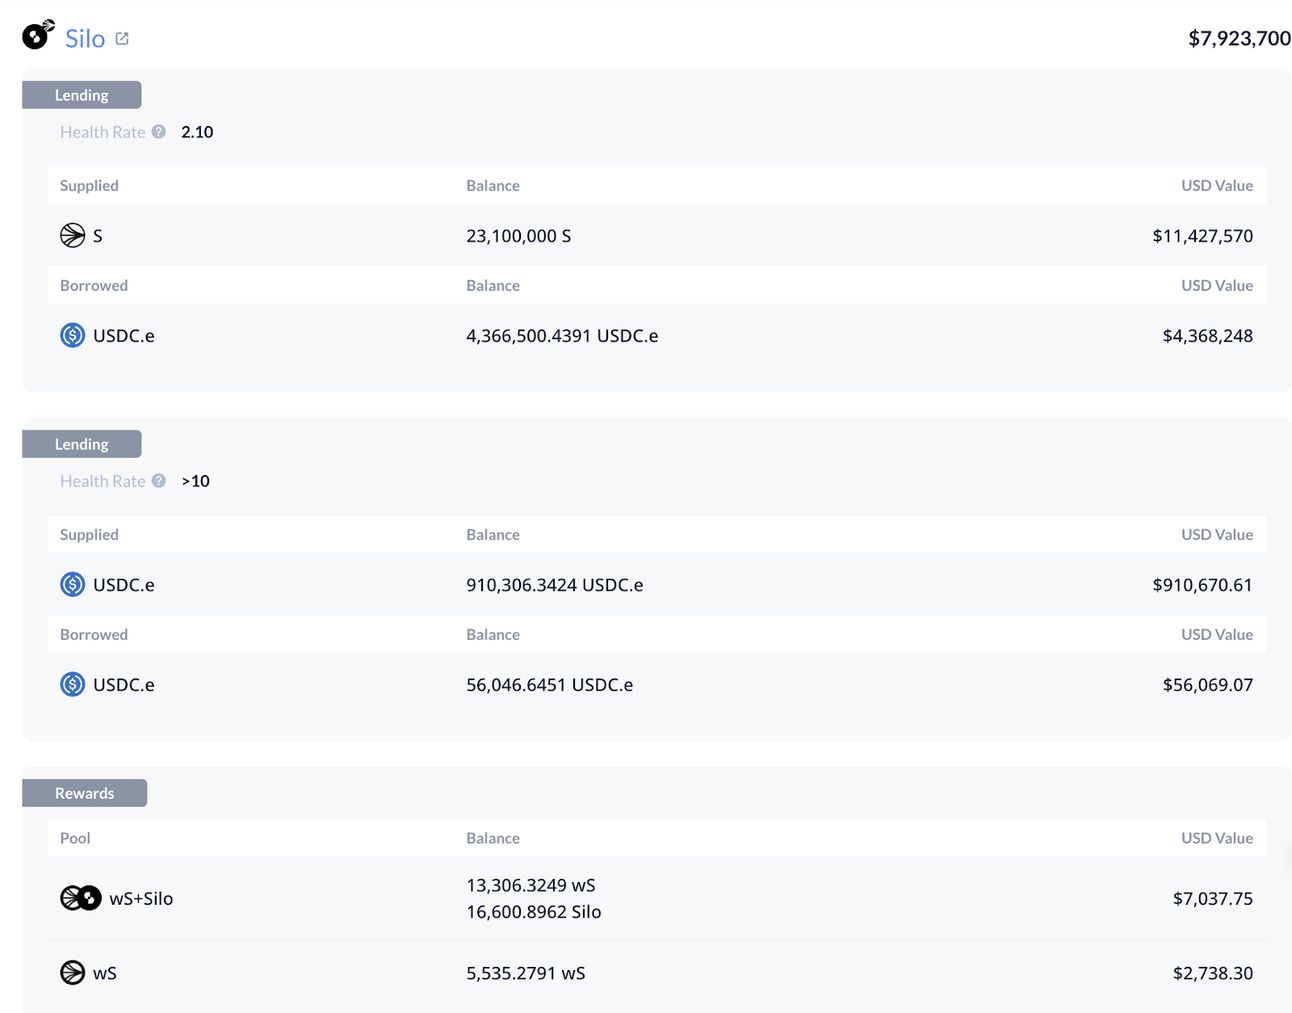Click the S token icon in Supplied
The image size is (1292, 1013).
coord(72,235)
